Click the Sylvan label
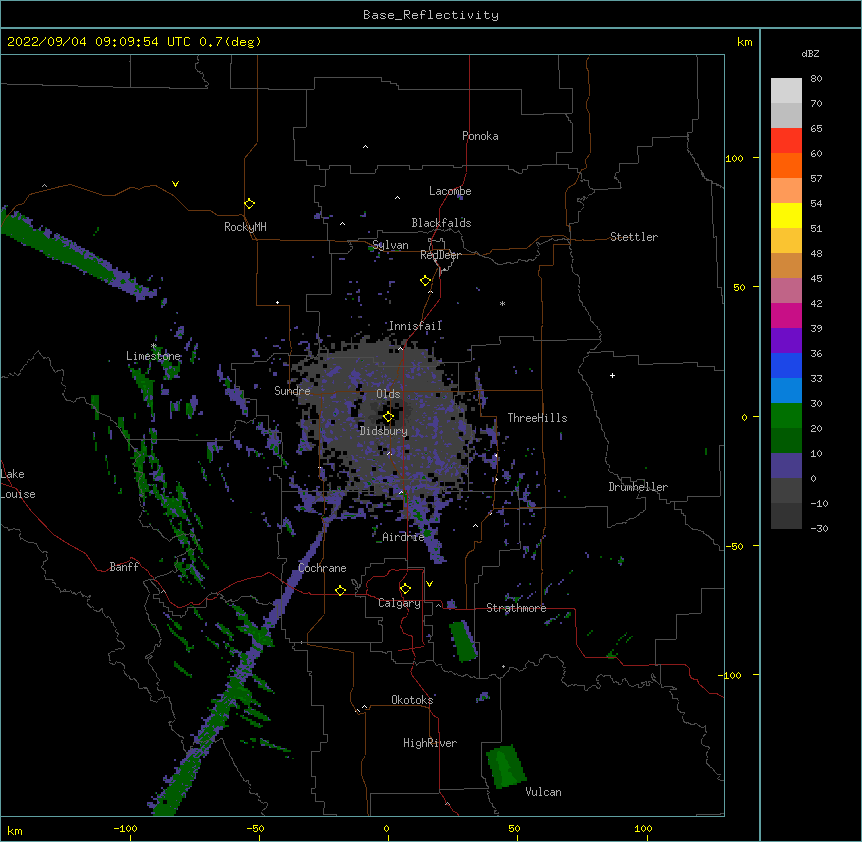Viewport: 862px width, 842px height. (x=390, y=245)
